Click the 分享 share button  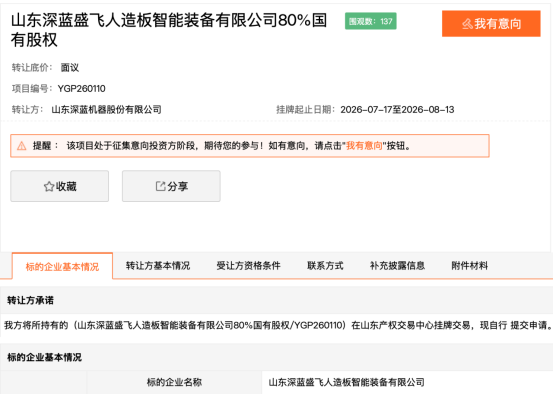[171, 186]
